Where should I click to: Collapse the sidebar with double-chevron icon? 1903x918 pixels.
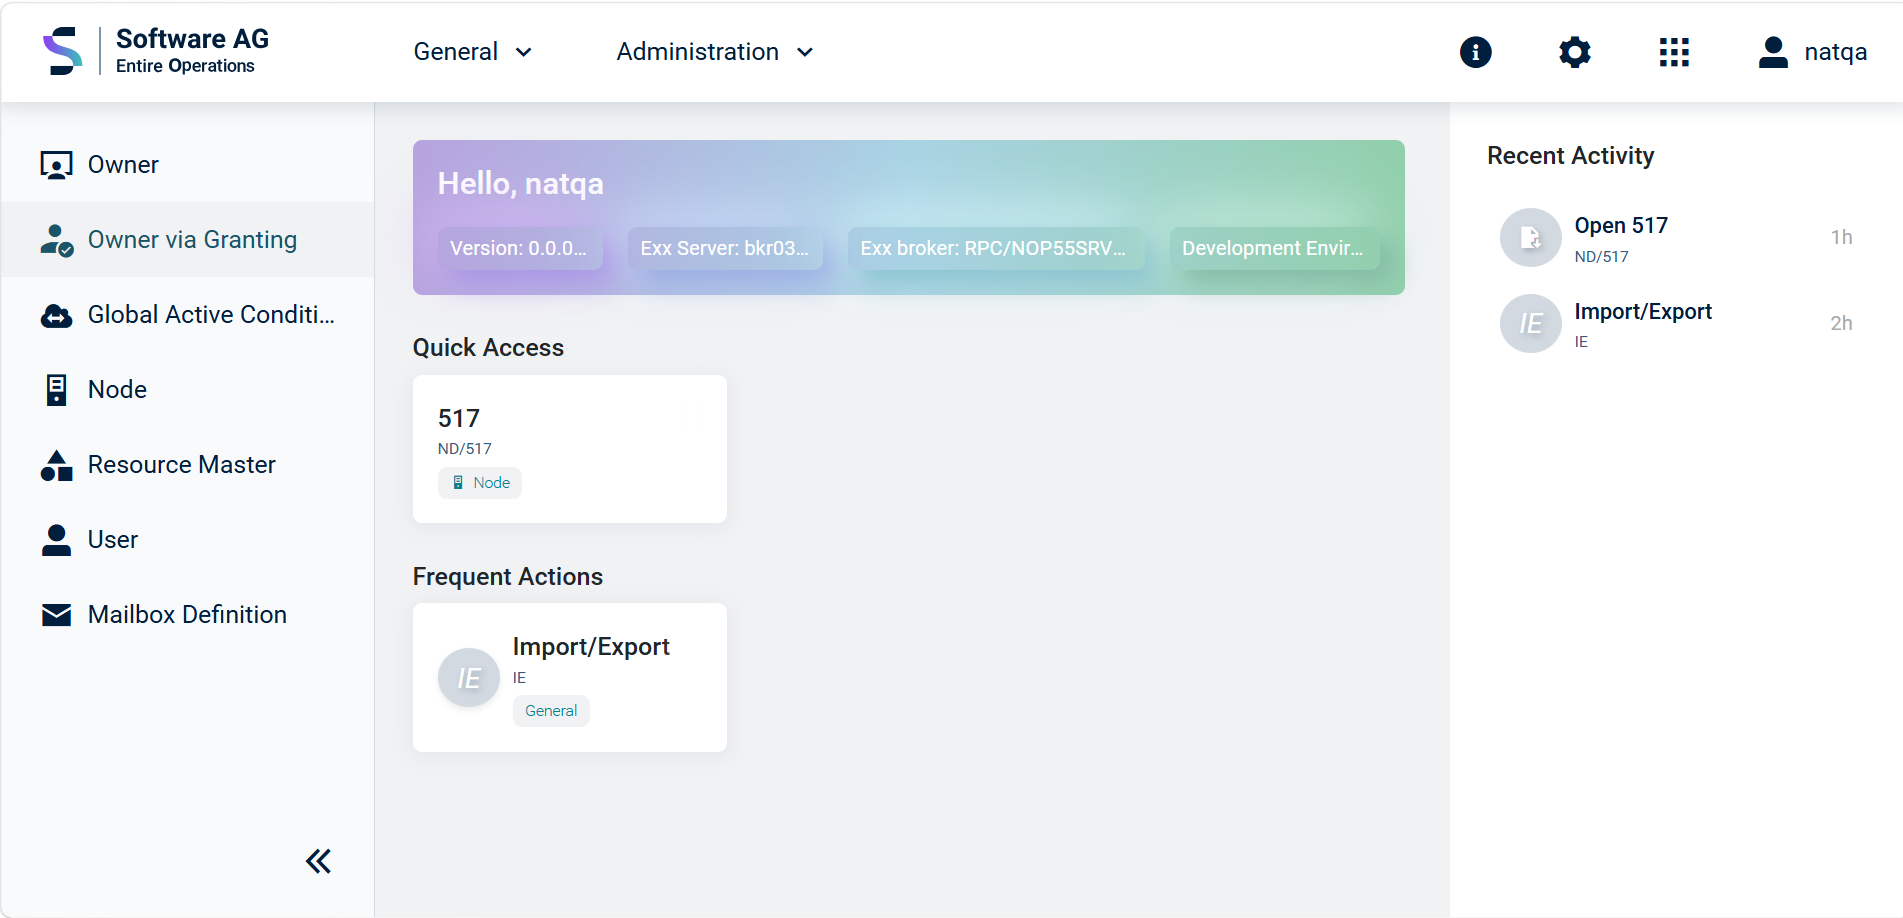point(318,861)
